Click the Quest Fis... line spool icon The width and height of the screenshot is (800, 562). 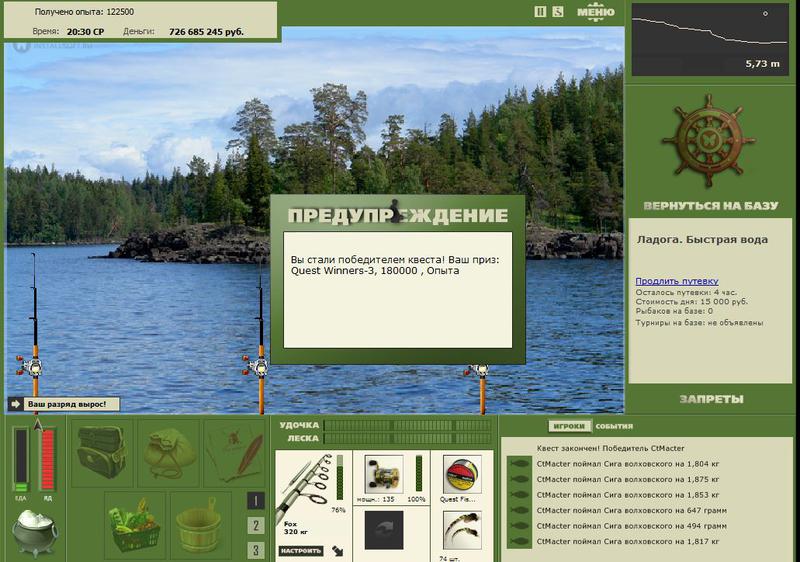462,474
